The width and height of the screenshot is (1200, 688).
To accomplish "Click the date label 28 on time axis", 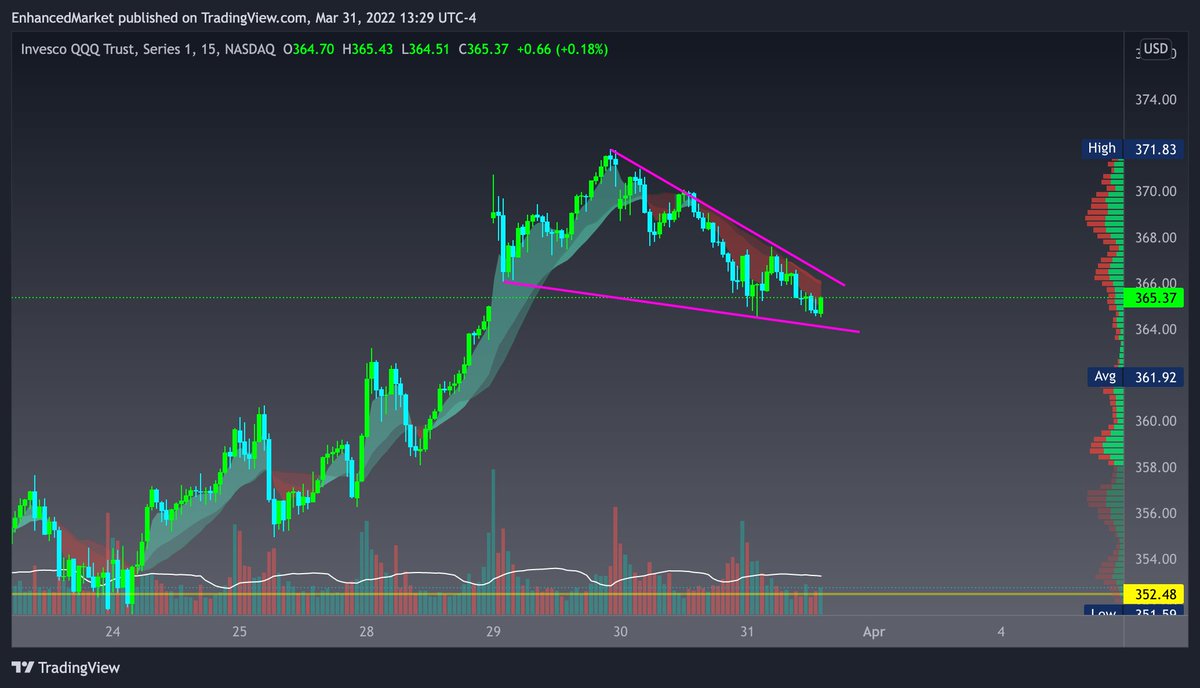I will [367, 632].
